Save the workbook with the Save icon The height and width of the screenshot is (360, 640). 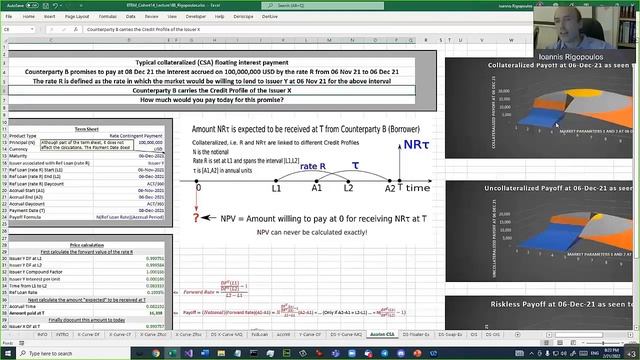pos(46,6)
